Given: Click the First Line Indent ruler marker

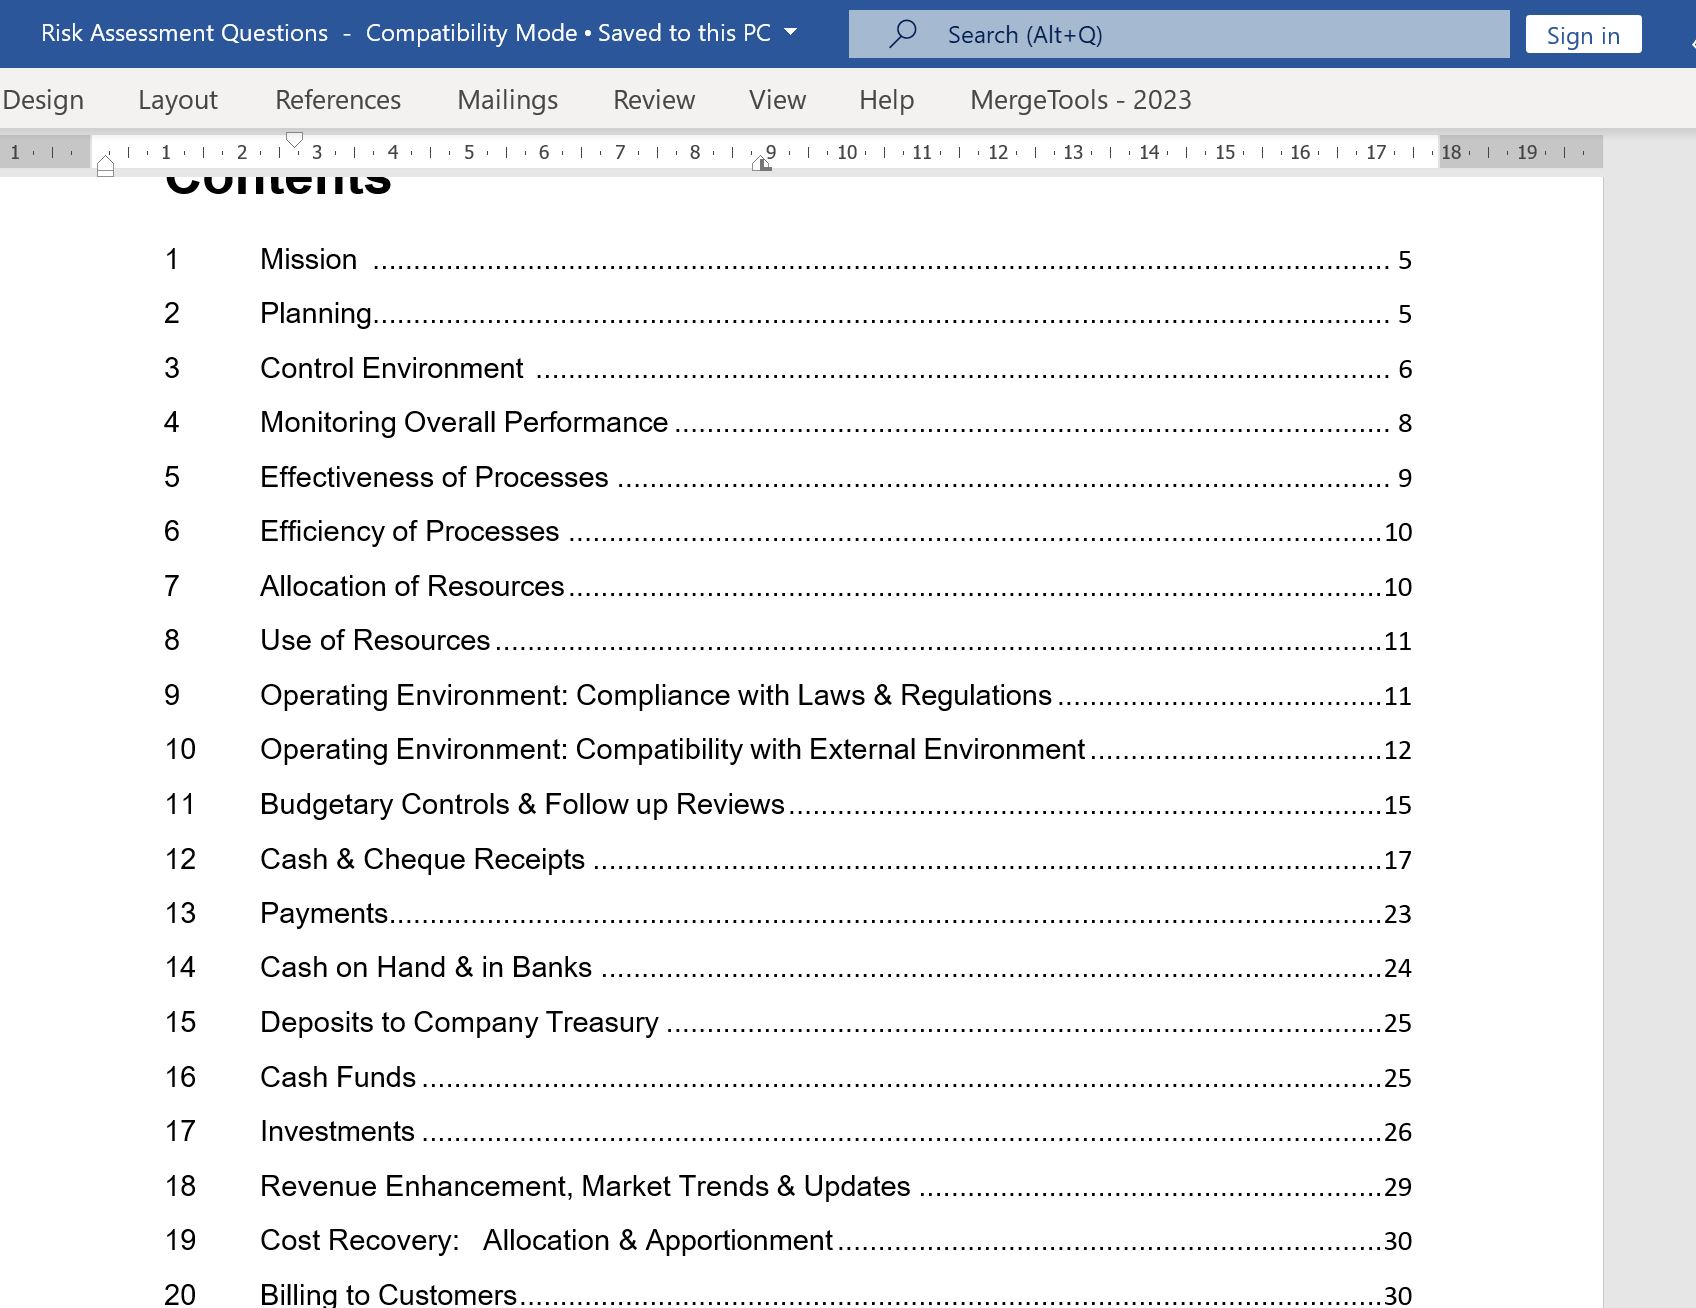Looking at the screenshot, I should coord(294,140).
